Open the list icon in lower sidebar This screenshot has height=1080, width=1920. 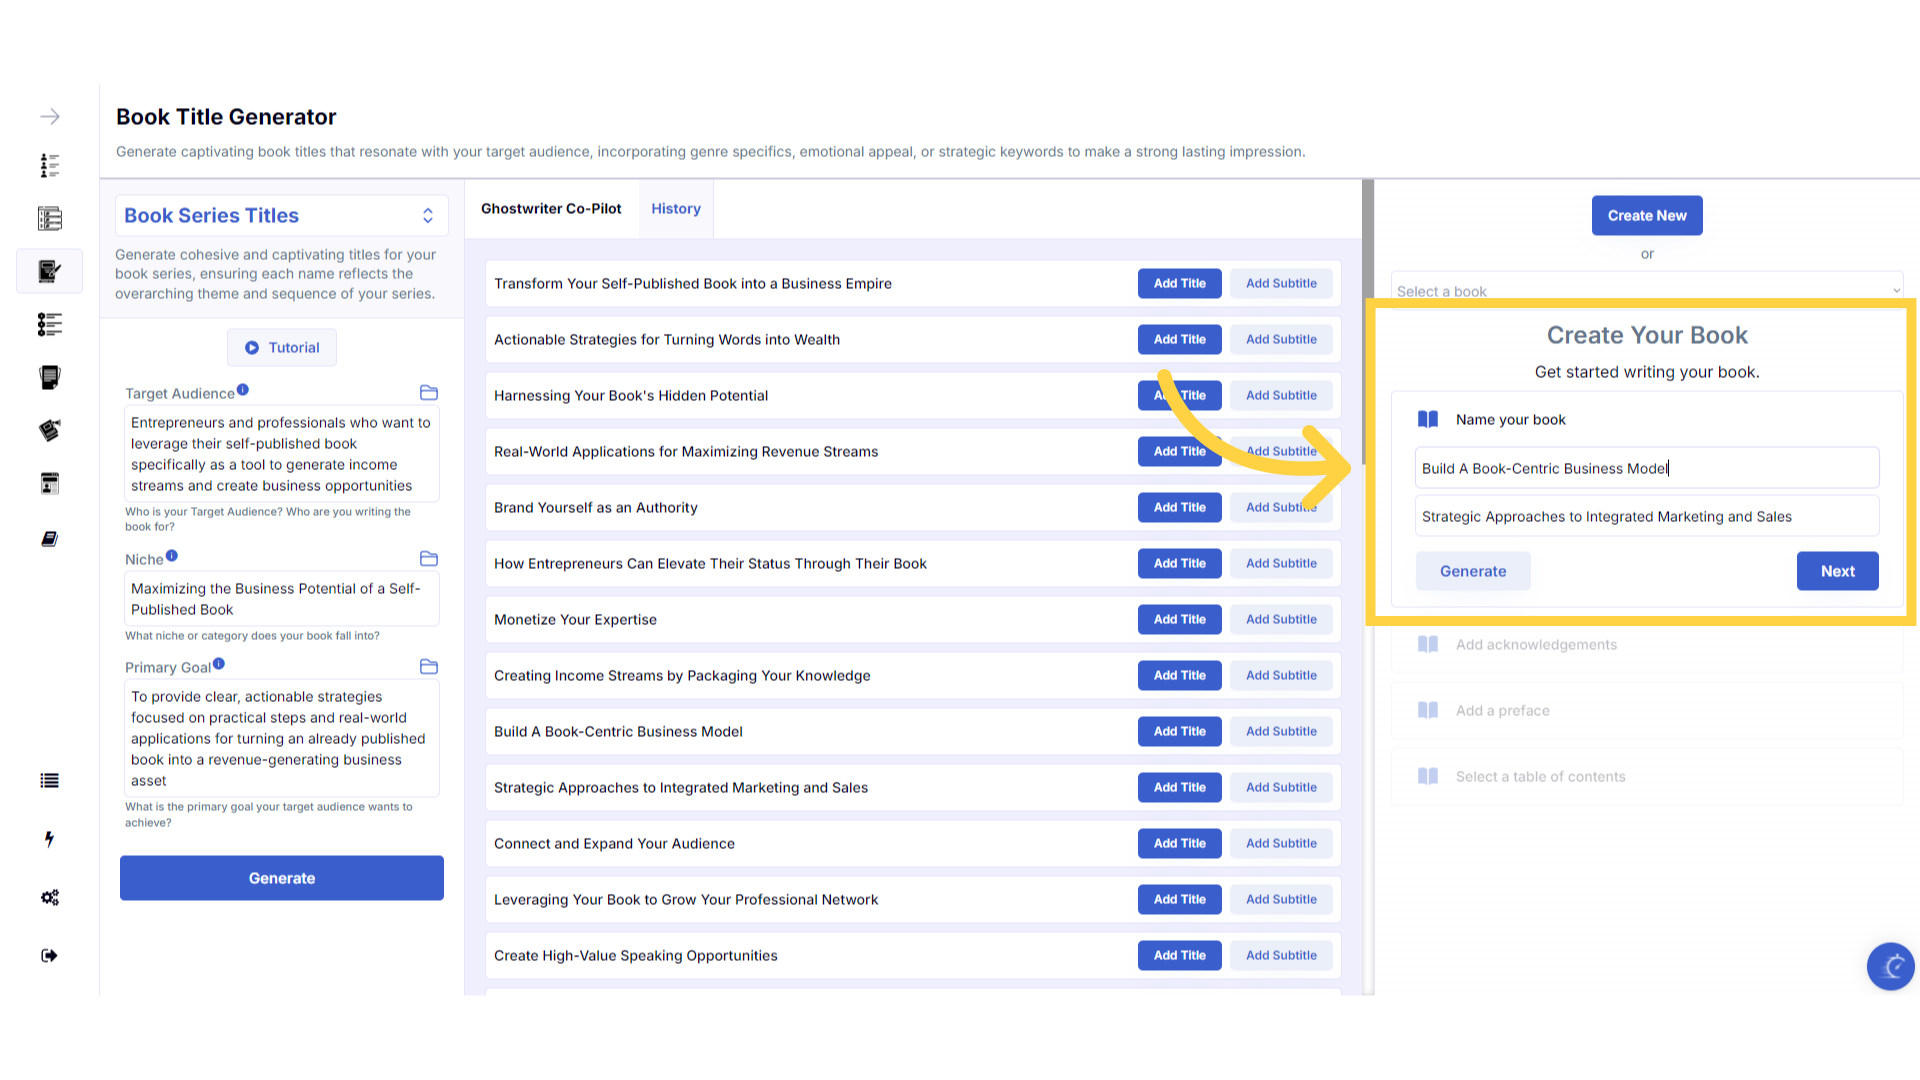49,781
